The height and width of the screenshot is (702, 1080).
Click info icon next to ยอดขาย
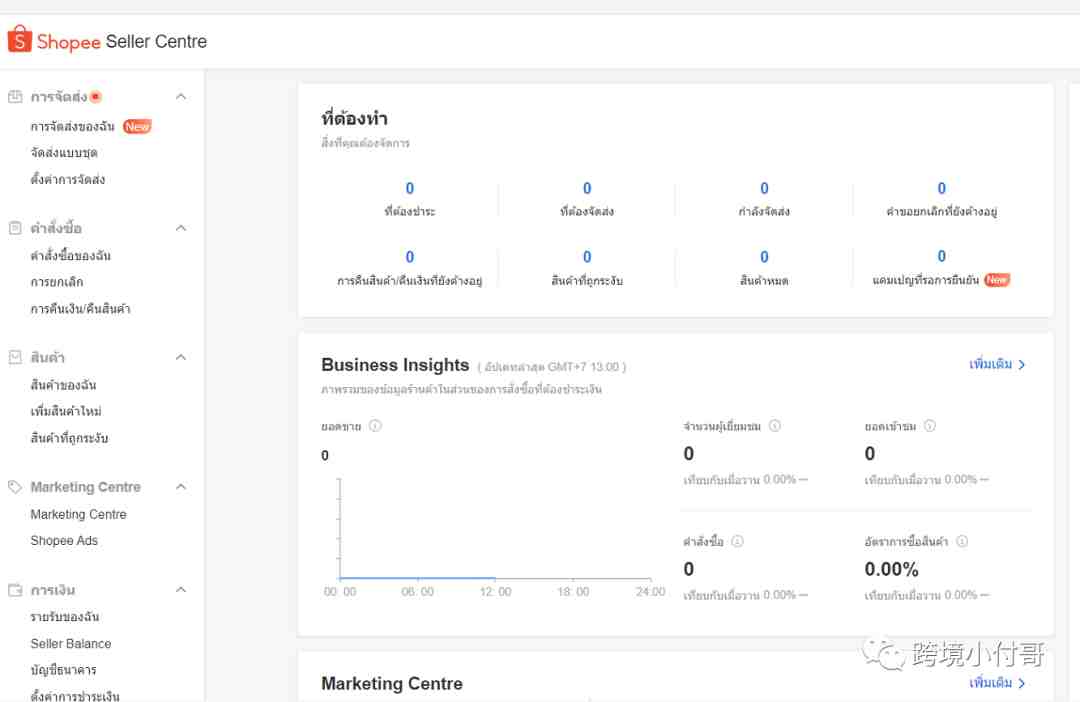tap(375, 426)
